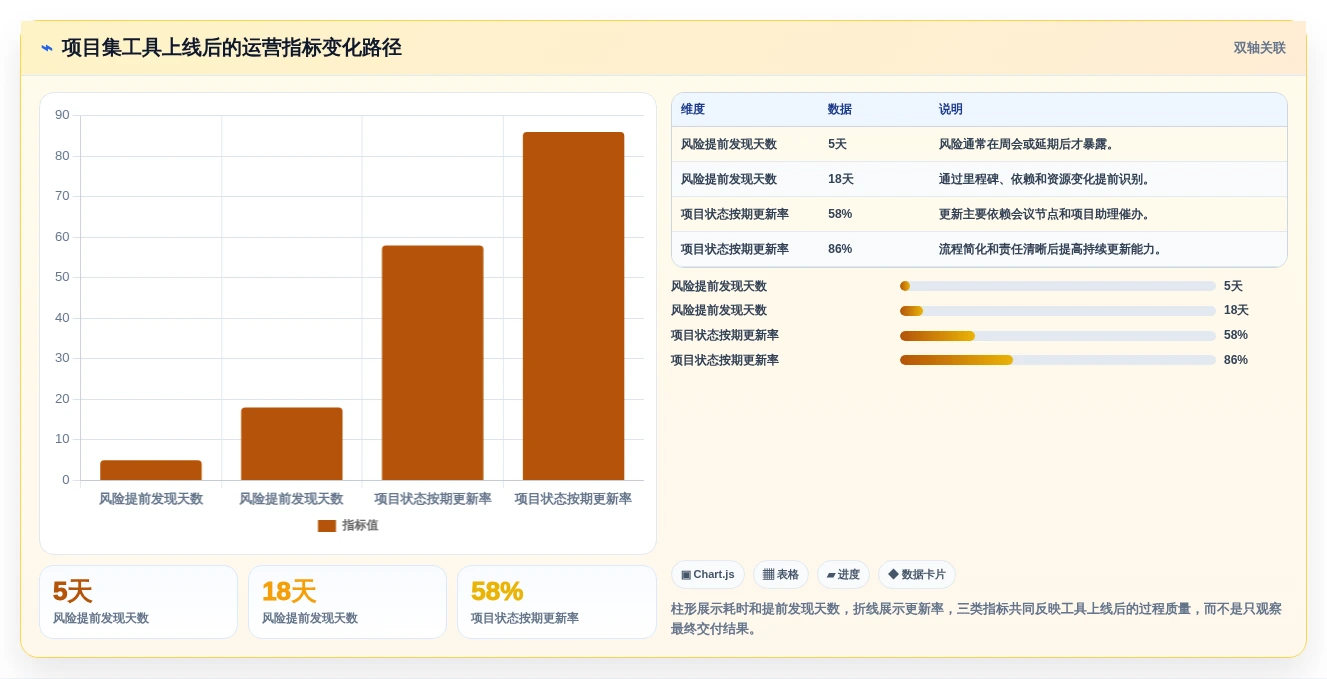Click the progress bar labeled 18天

tap(1058, 311)
